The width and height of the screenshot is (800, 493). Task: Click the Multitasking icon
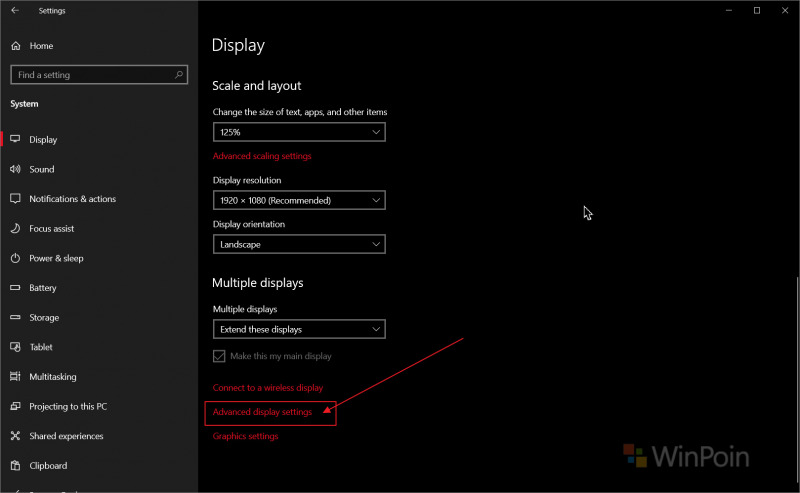[x=15, y=377]
